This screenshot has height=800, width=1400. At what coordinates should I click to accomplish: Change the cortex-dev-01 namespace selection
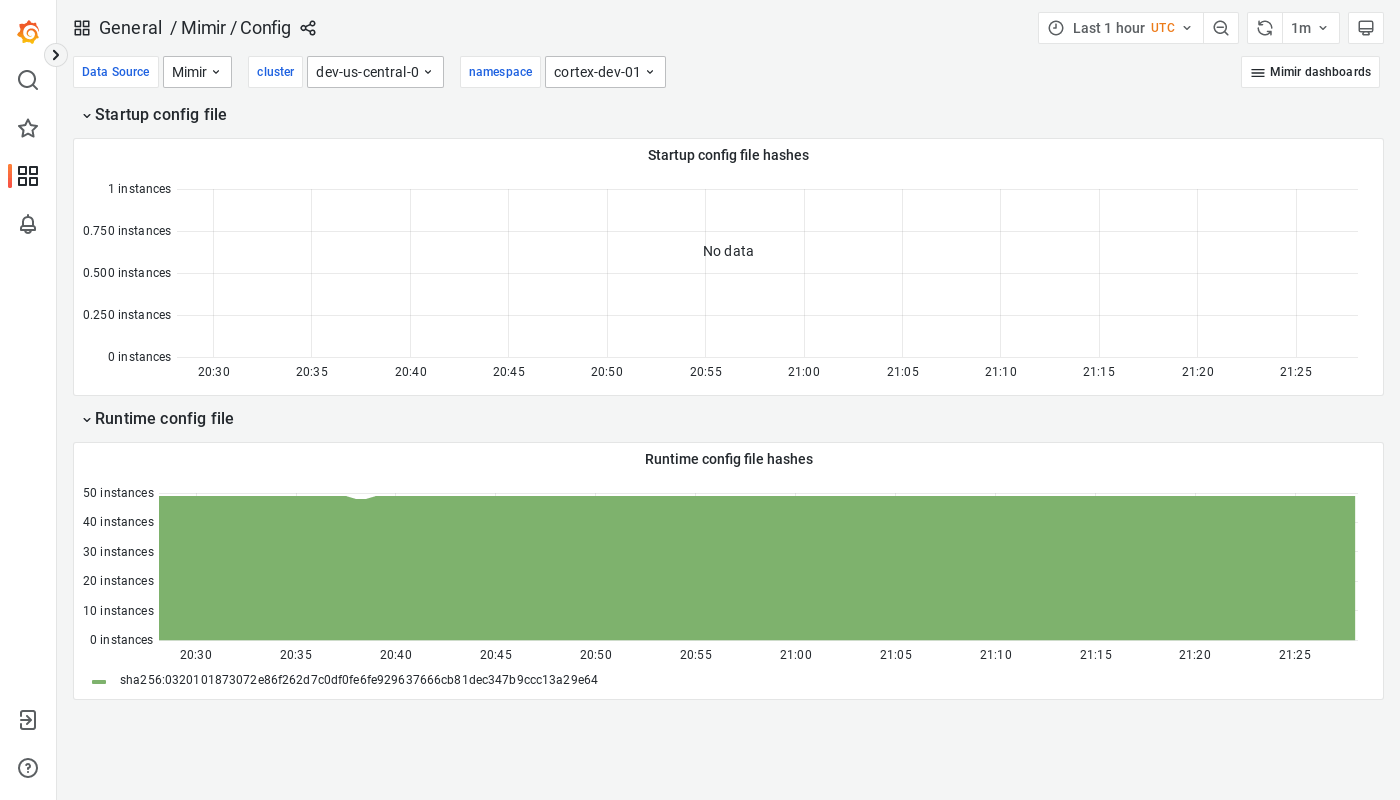click(605, 72)
